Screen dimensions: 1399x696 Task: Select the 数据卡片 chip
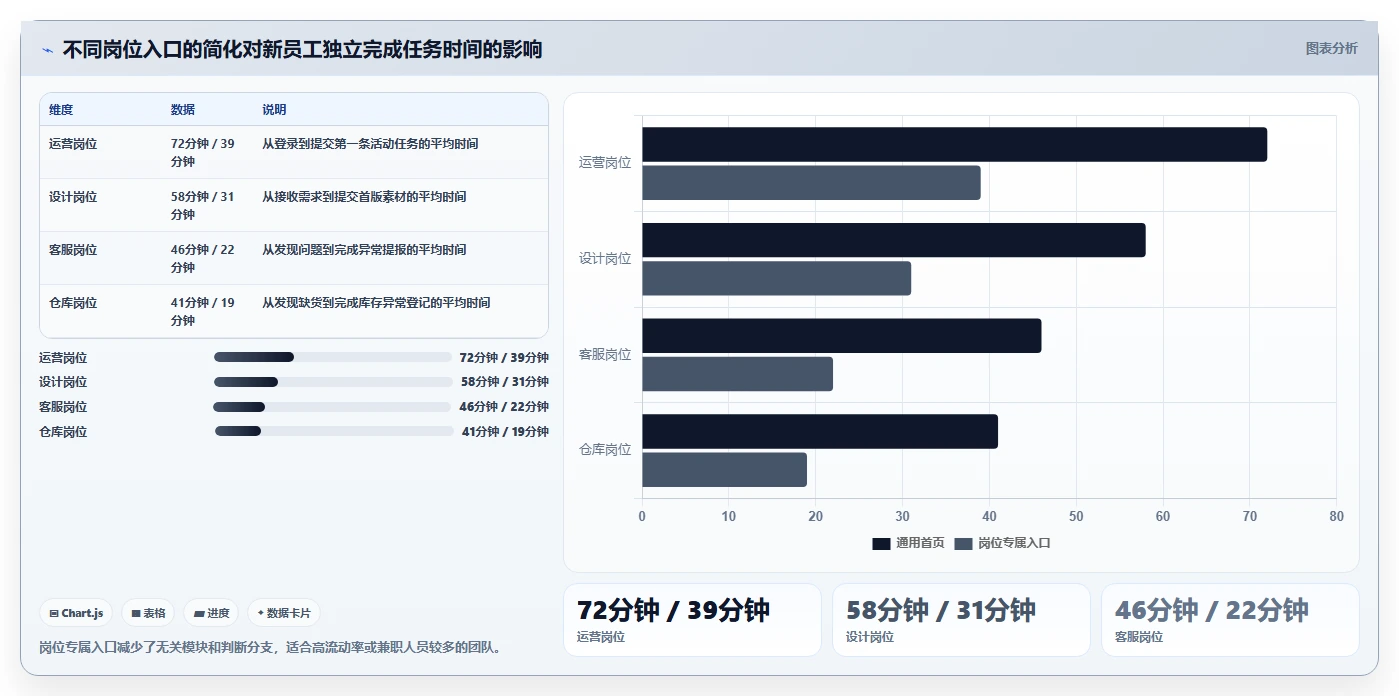[284, 613]
